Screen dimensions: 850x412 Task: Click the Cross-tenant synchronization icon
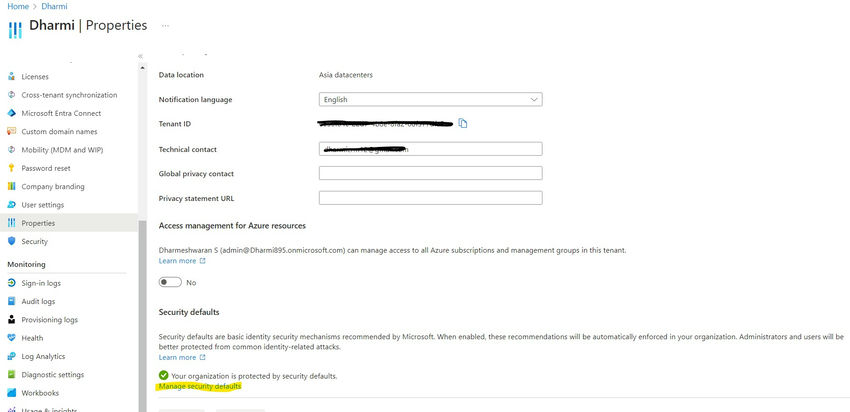(11, 95)
